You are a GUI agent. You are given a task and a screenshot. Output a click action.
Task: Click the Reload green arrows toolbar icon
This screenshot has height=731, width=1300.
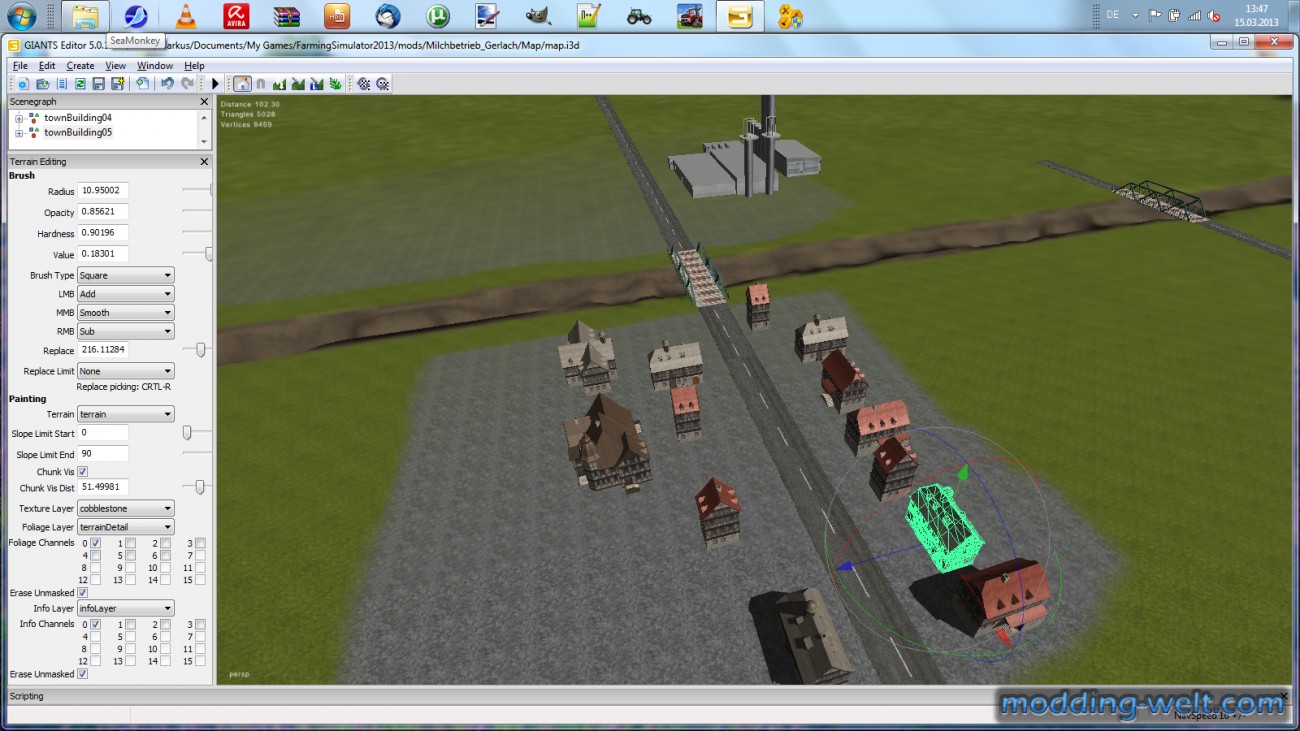[x=80, y=84]
